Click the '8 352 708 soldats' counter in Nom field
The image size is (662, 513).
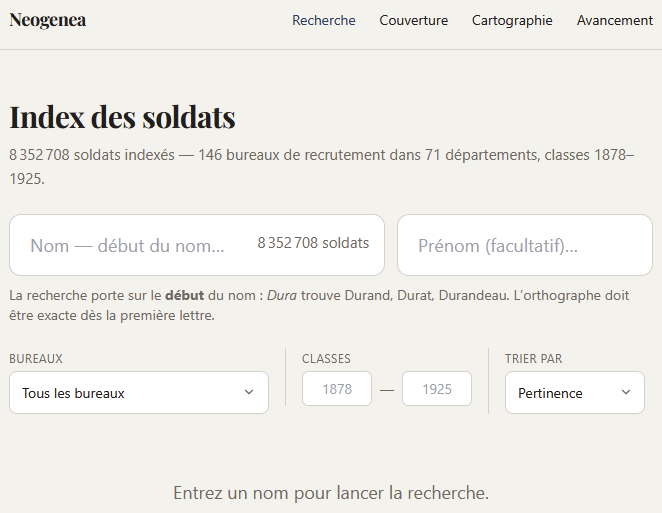click(x=313, y=243)
